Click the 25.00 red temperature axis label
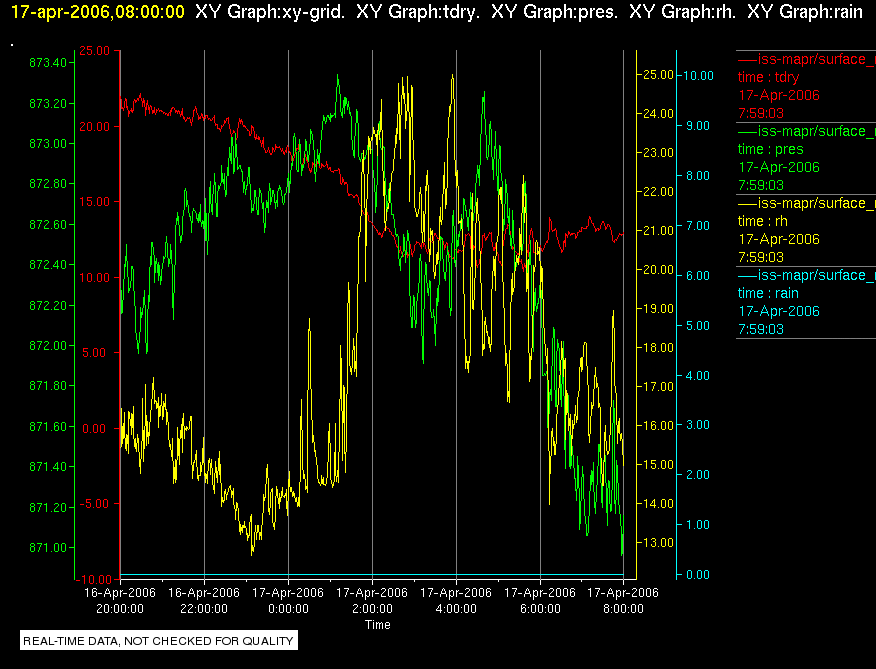Viewport: 876px width, 669px height. point(94,51)
